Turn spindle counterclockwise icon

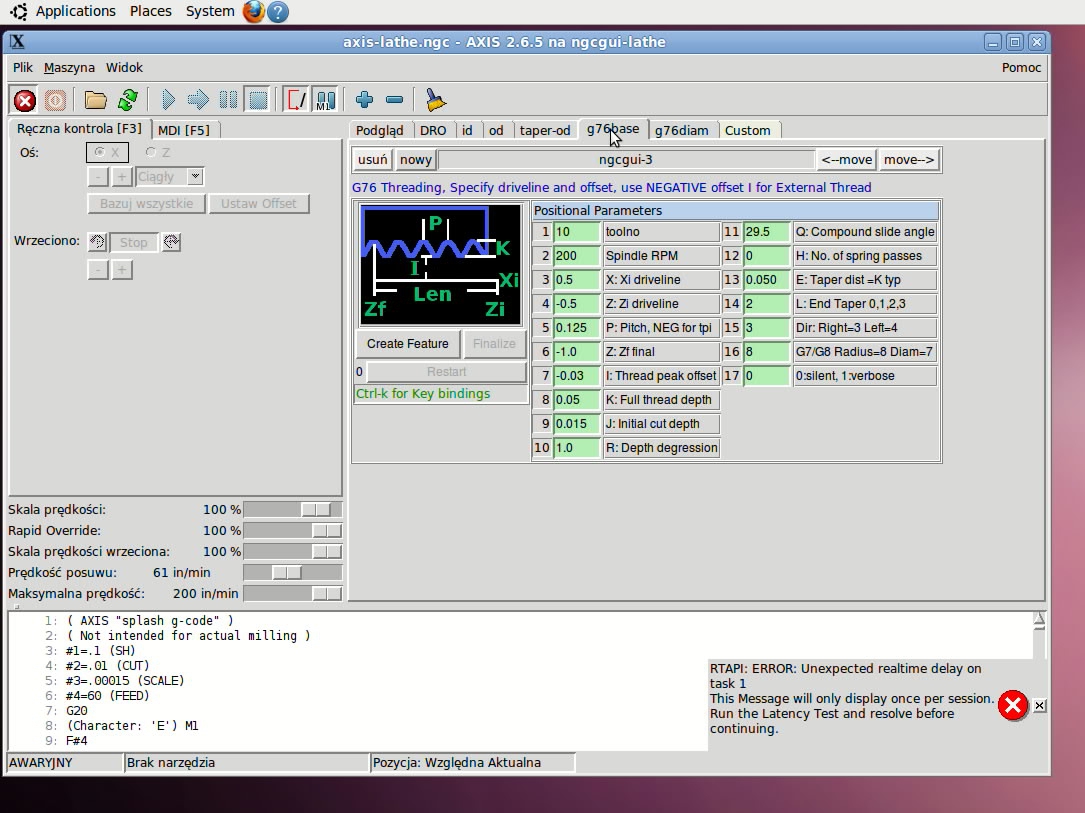(98, 242)
